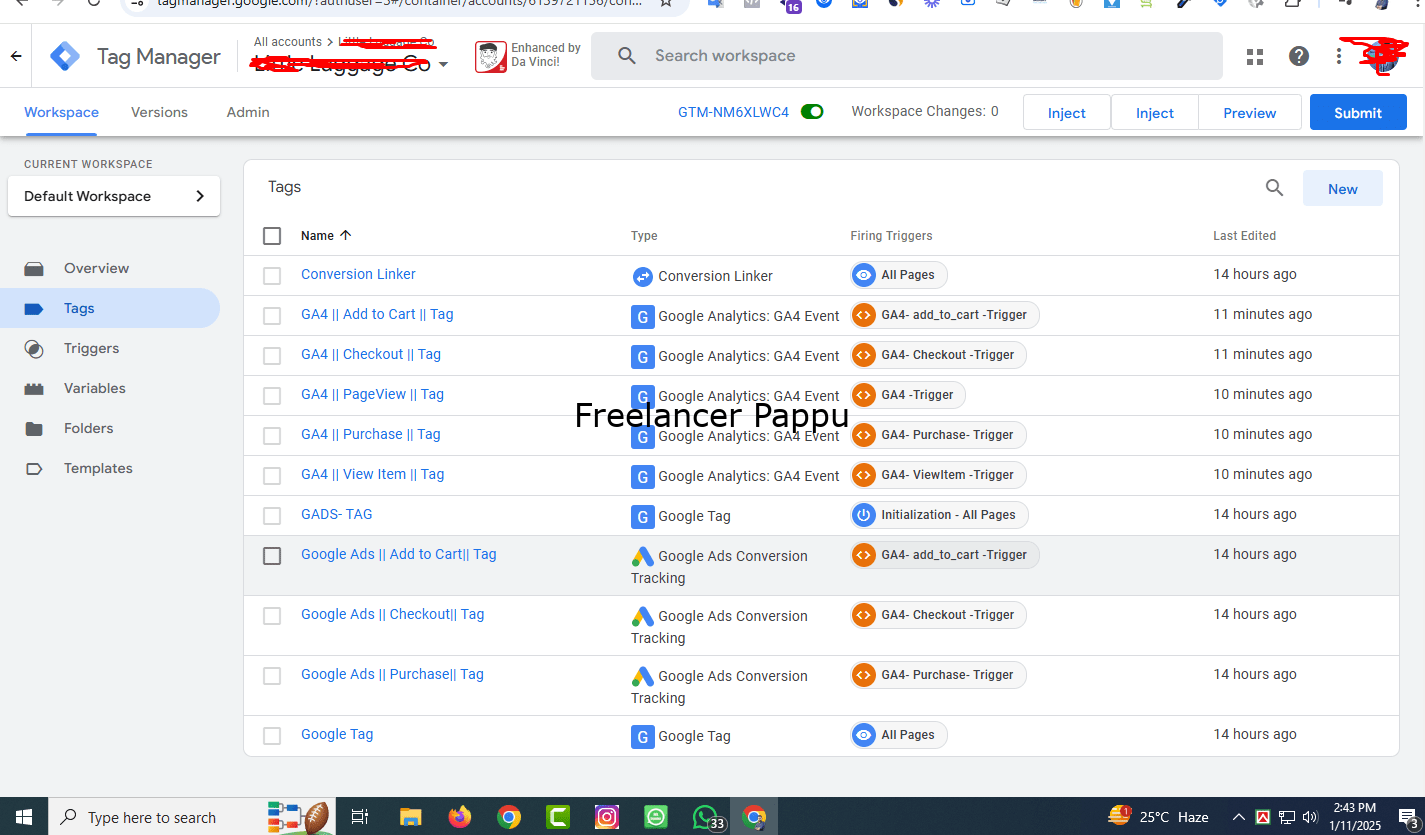Select the Workspace tab

[x=61, y=112]
